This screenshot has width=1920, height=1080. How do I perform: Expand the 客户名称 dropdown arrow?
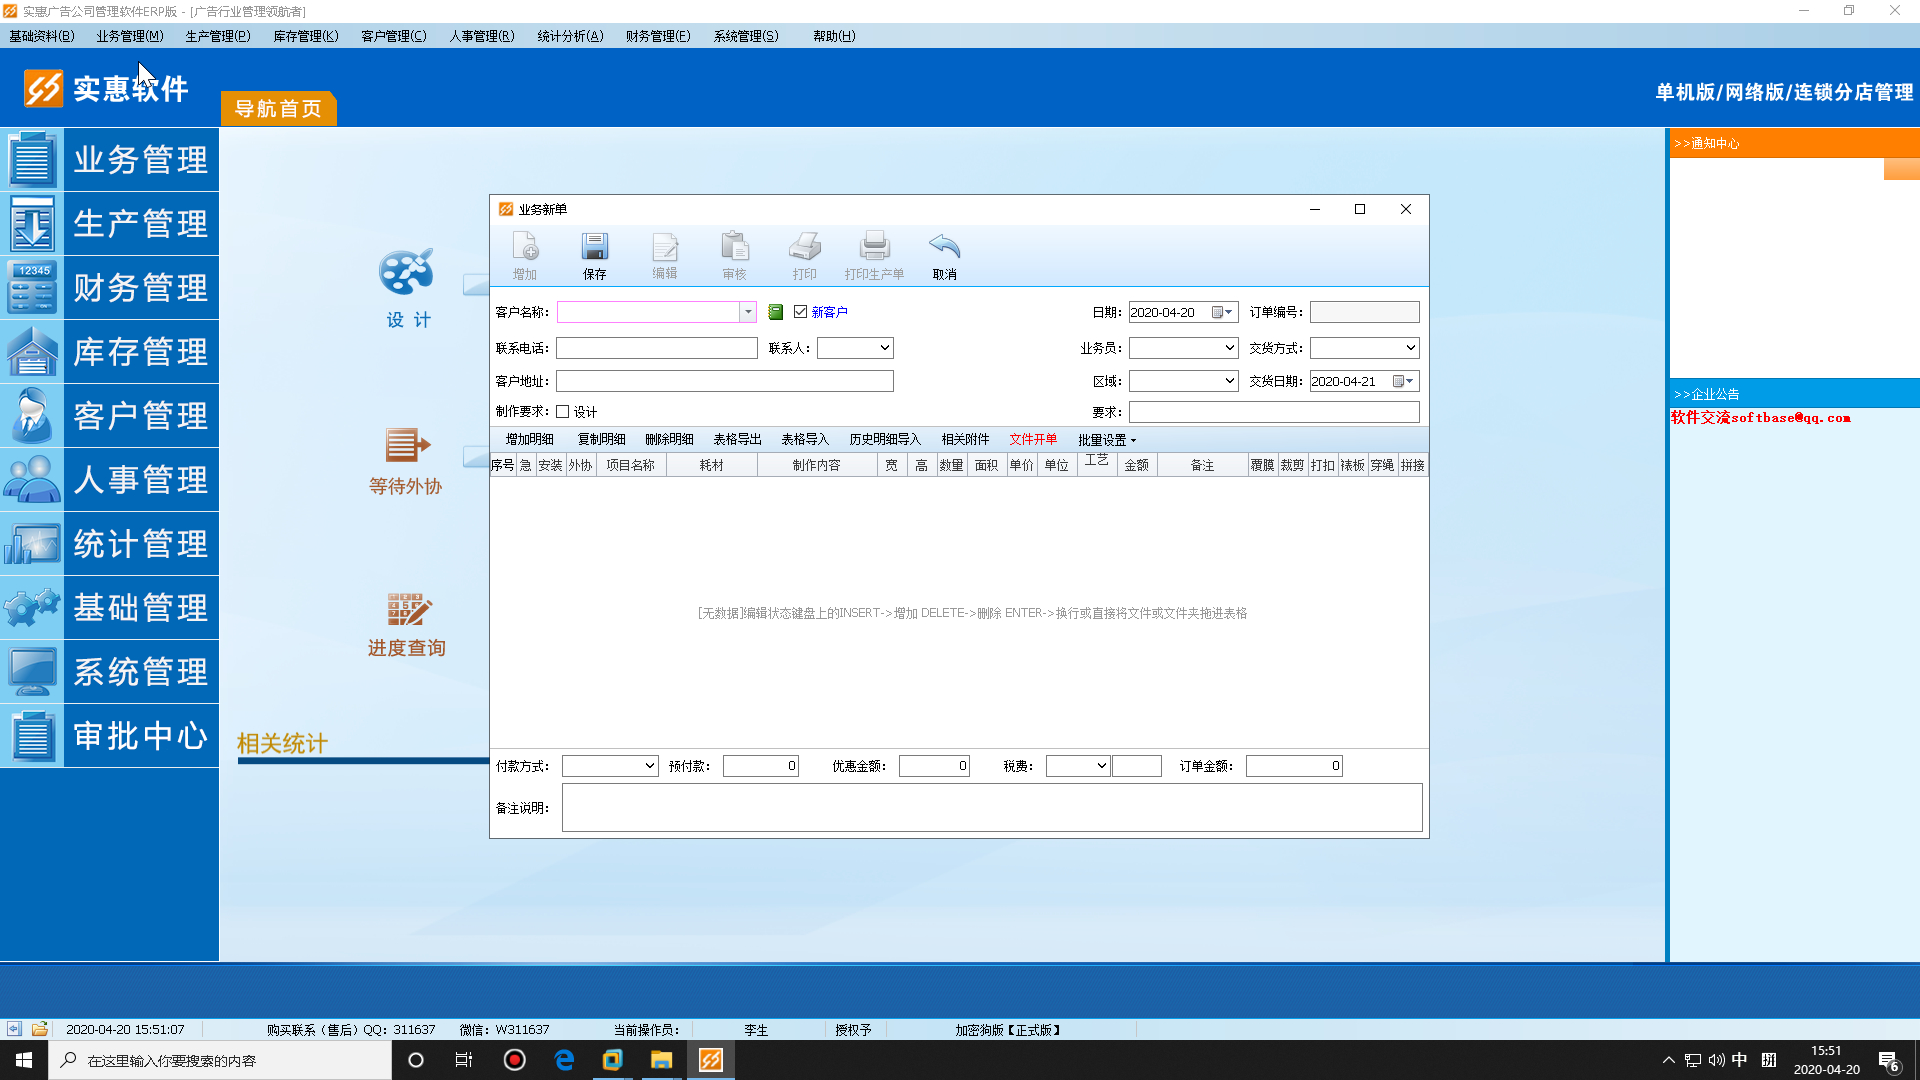[x=747, y=312]
